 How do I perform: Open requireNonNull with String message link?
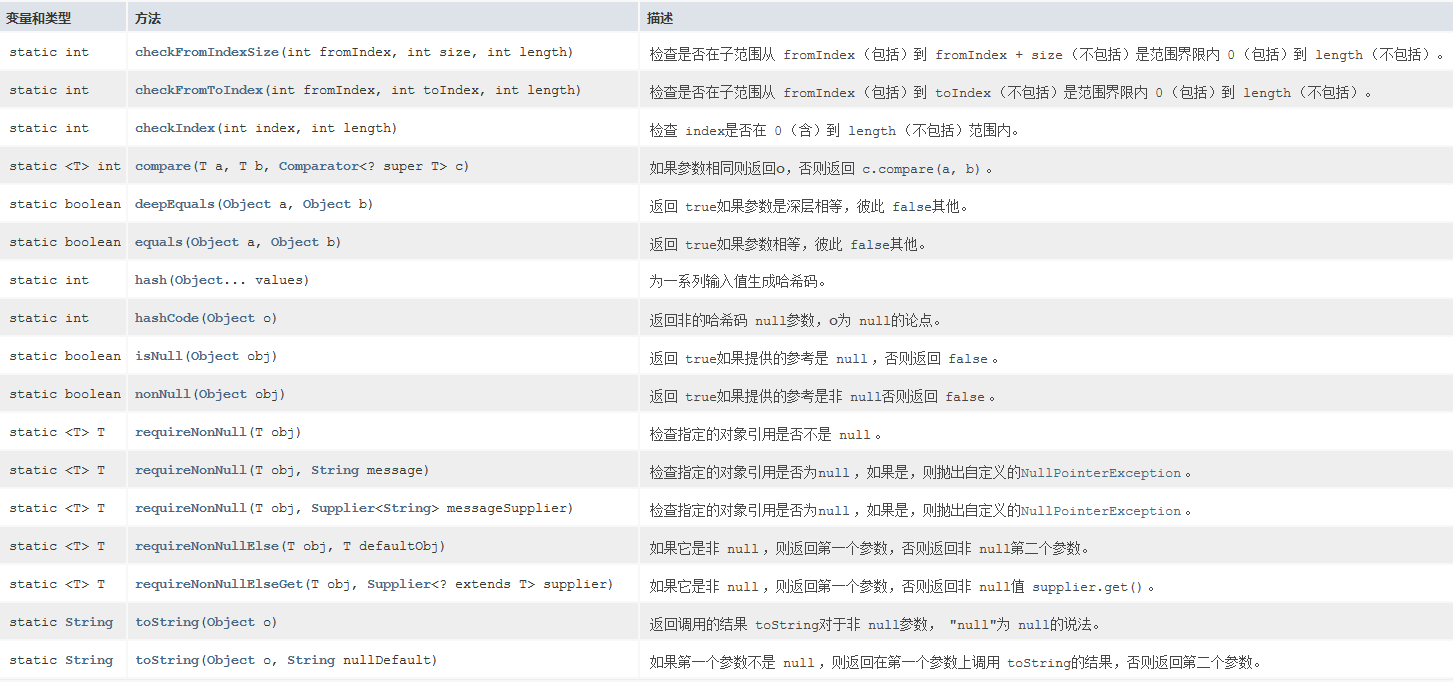(x=189, y=470)
